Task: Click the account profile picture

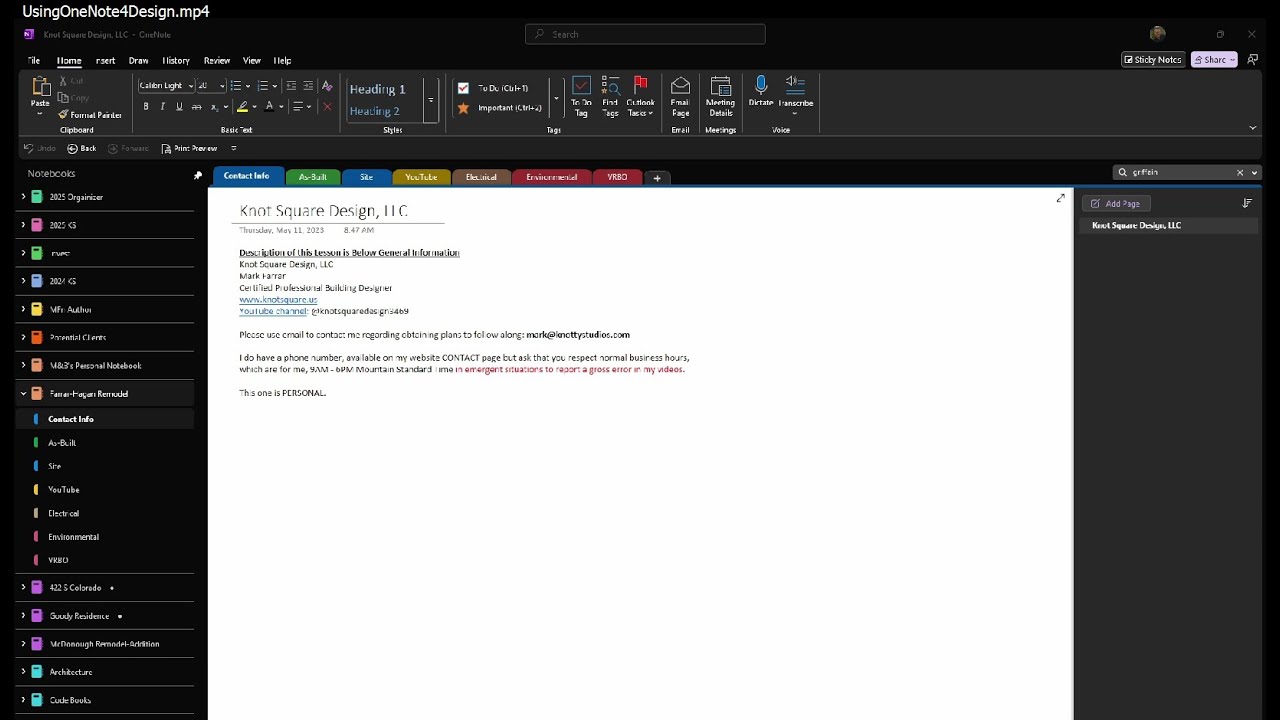Action: (x=1158, y=34)
